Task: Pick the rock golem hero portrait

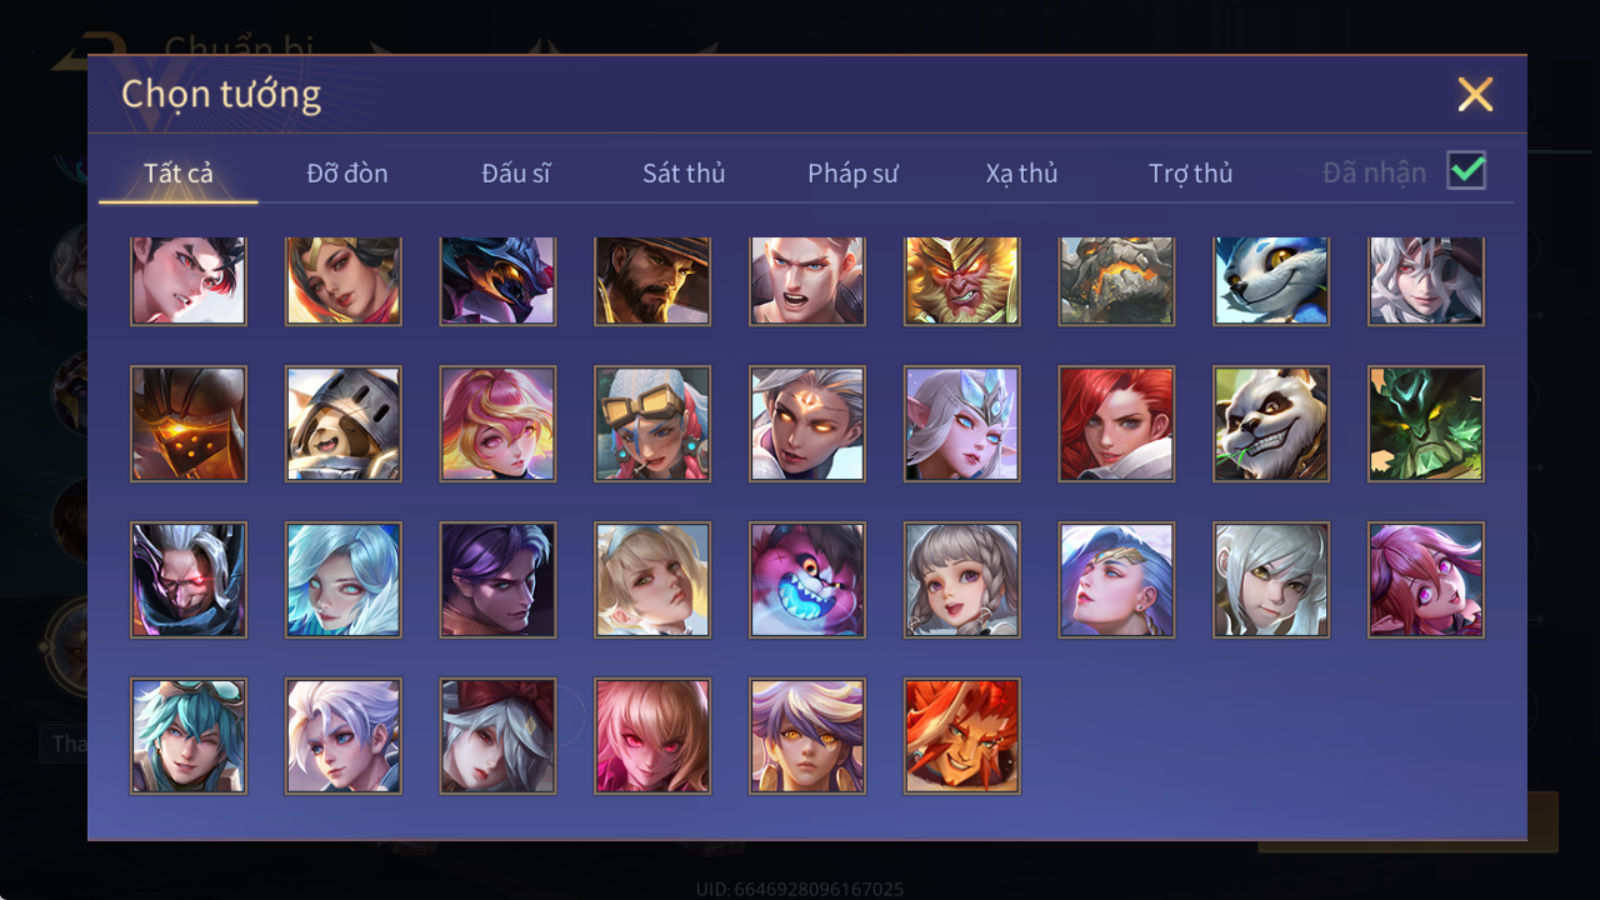Action: coord(1116,281)
